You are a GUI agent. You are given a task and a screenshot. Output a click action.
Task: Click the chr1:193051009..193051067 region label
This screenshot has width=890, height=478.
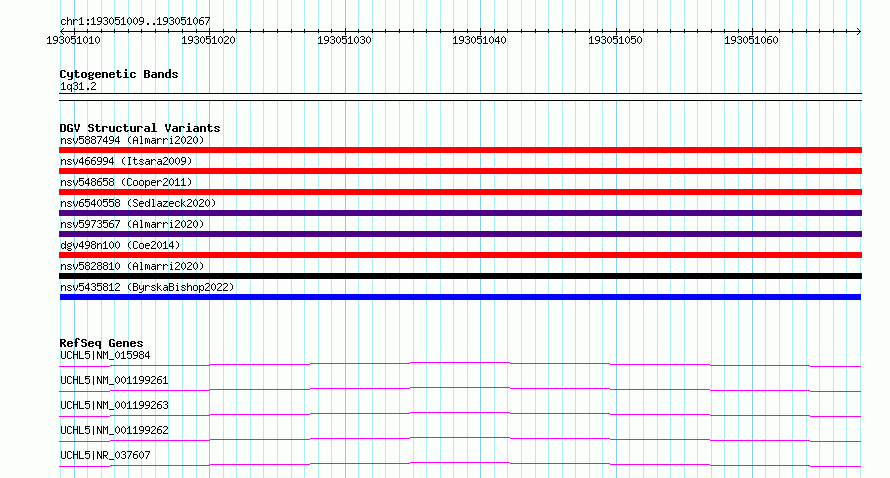click(x=135, y=21)
